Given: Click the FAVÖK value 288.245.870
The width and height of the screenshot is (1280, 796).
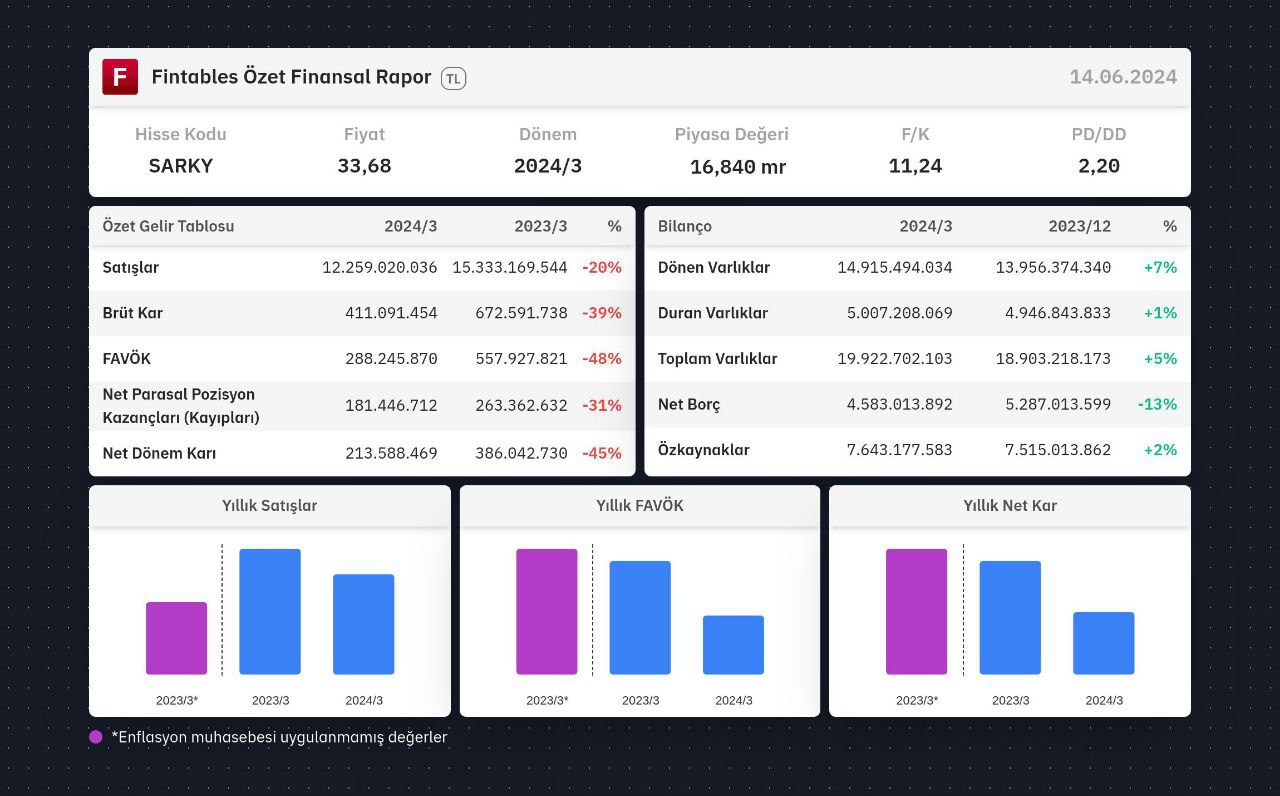Looking at the screenshot, I should click(x=391, y=358).
